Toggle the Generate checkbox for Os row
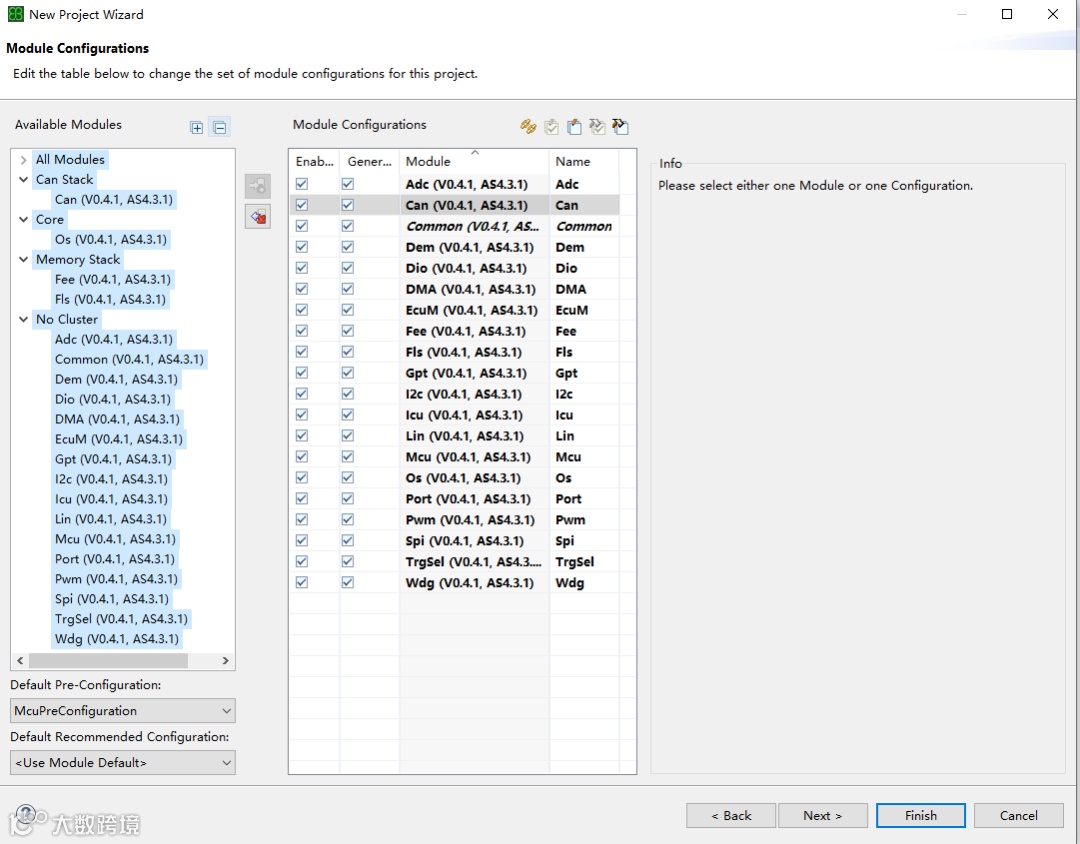 348,477
